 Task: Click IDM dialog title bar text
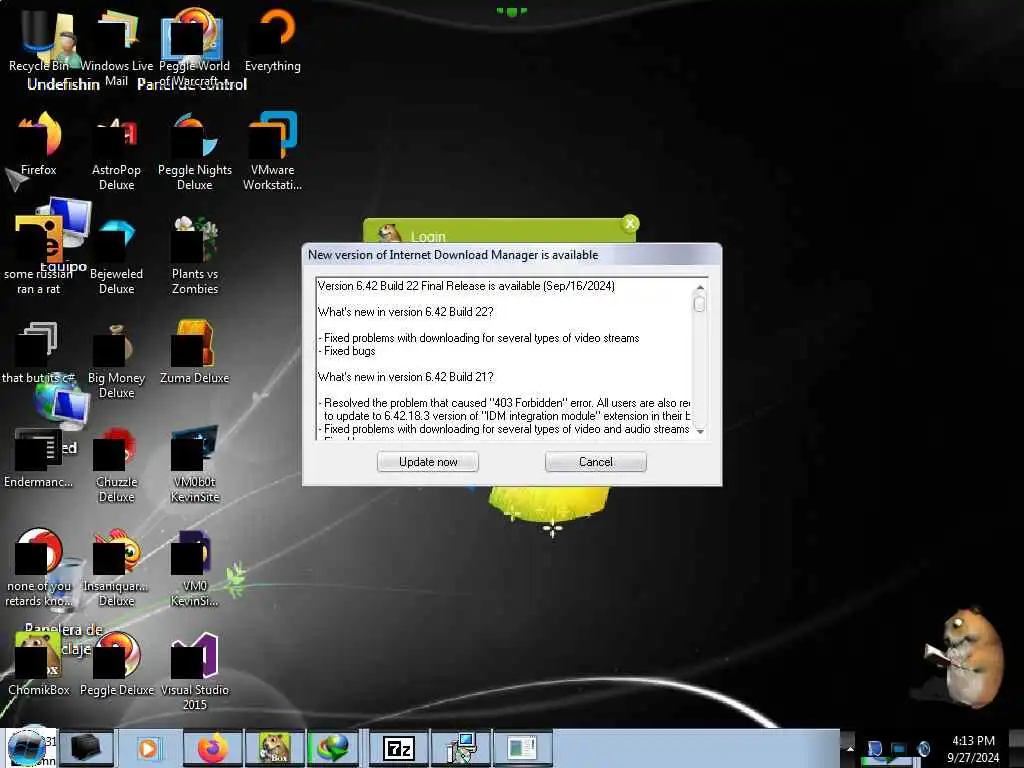click(453, 255)
